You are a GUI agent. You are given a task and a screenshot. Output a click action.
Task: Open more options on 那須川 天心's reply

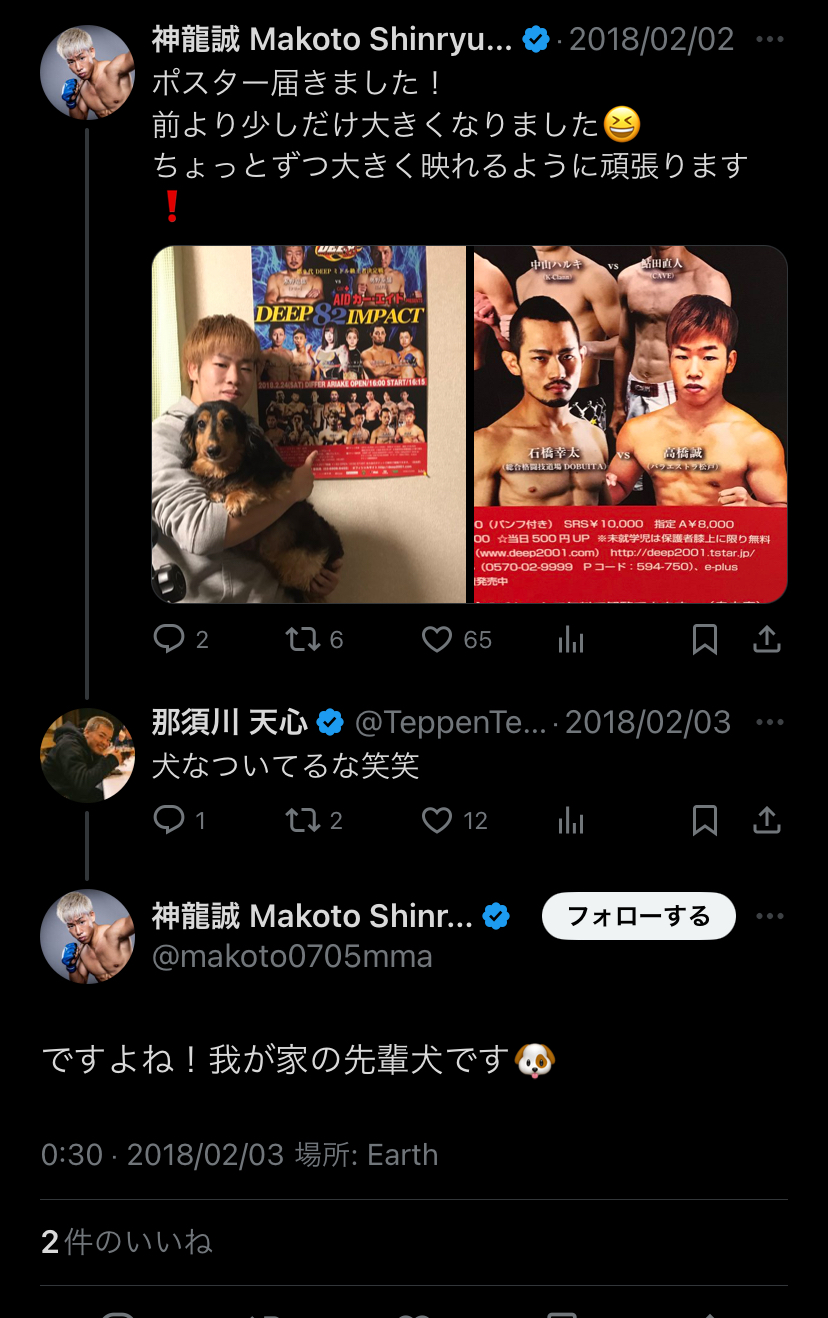click(x=770, y=722)
